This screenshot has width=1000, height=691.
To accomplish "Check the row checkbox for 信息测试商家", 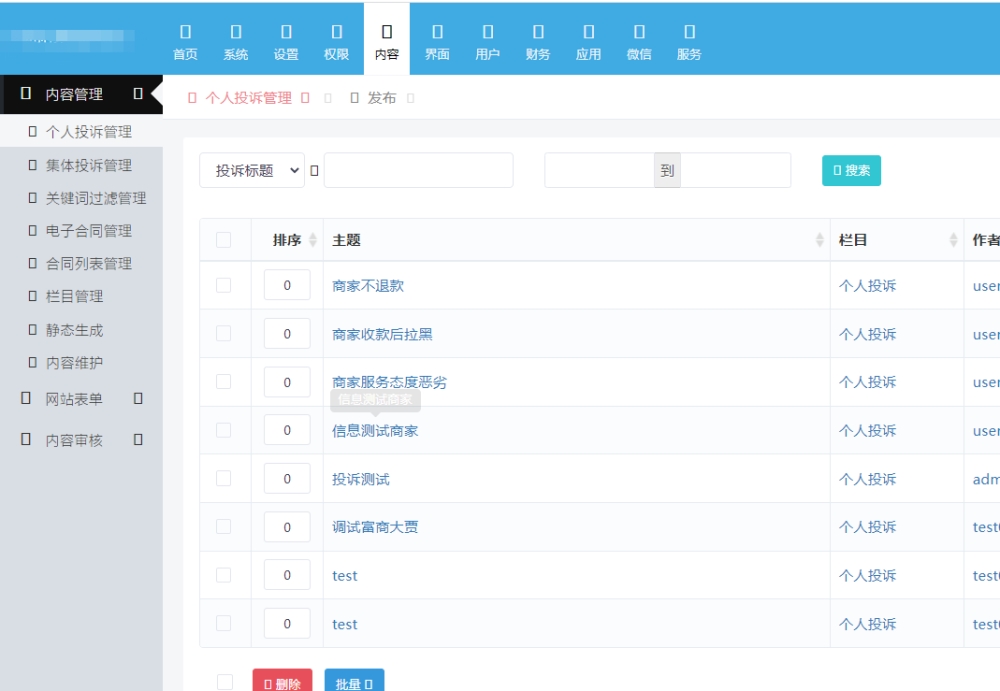I will [223, 430].
